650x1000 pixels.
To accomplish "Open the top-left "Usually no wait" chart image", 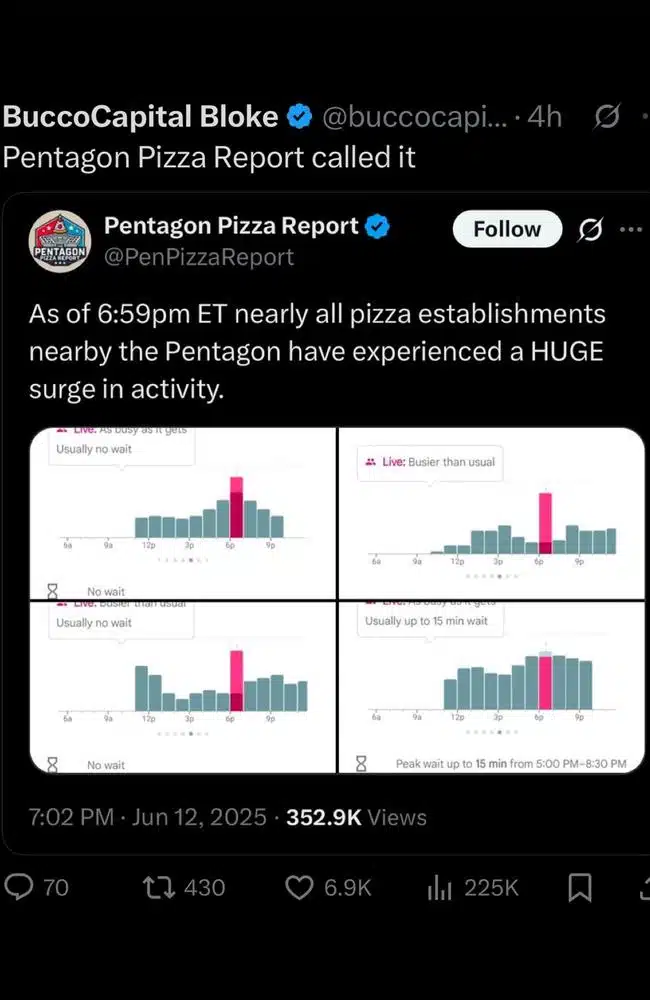I will pyautogui.click(x=183, y=512).
